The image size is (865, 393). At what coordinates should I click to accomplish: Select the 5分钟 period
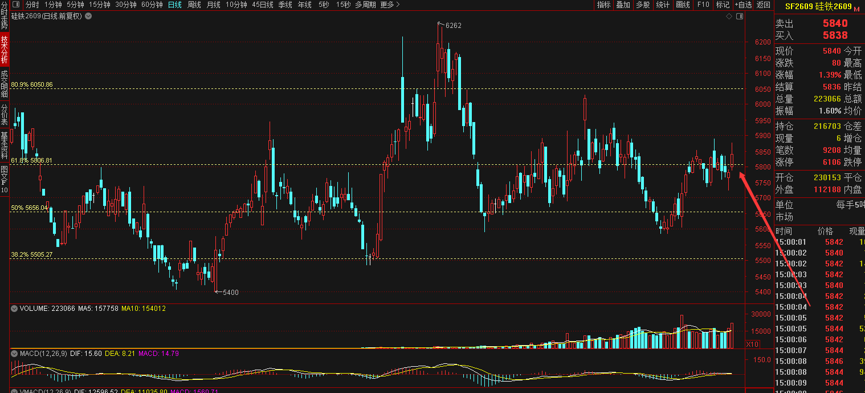tap(76, 4)
